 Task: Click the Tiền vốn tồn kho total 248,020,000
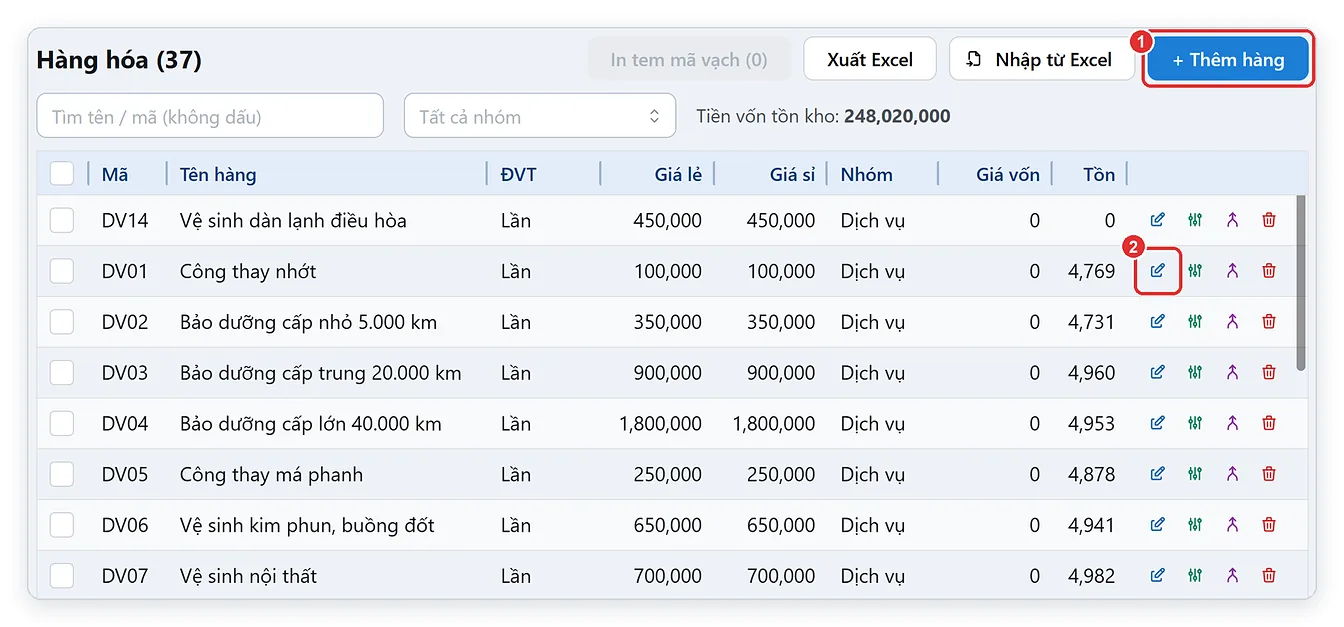(897, 116)
